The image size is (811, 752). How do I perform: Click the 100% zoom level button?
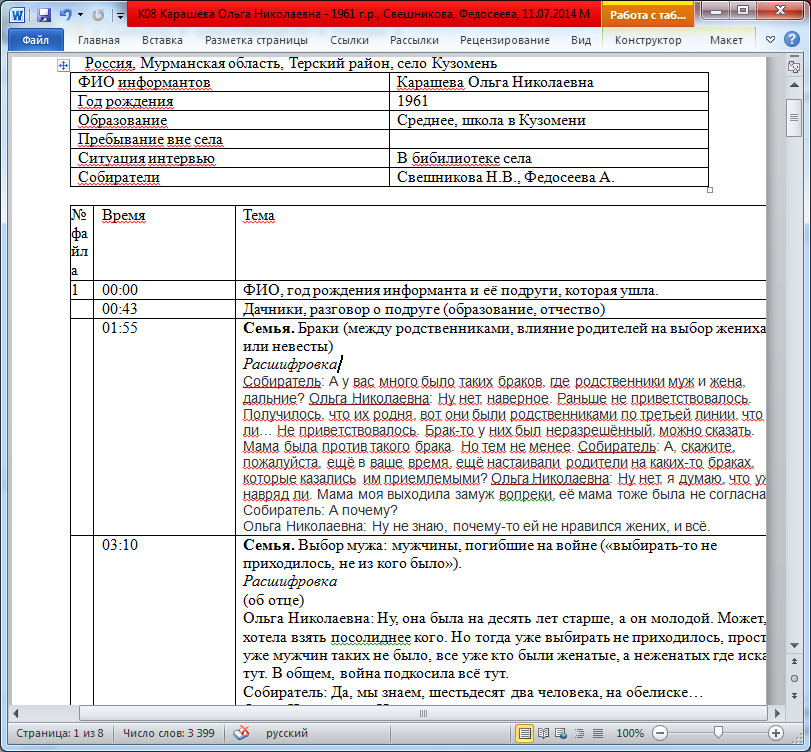631,733
